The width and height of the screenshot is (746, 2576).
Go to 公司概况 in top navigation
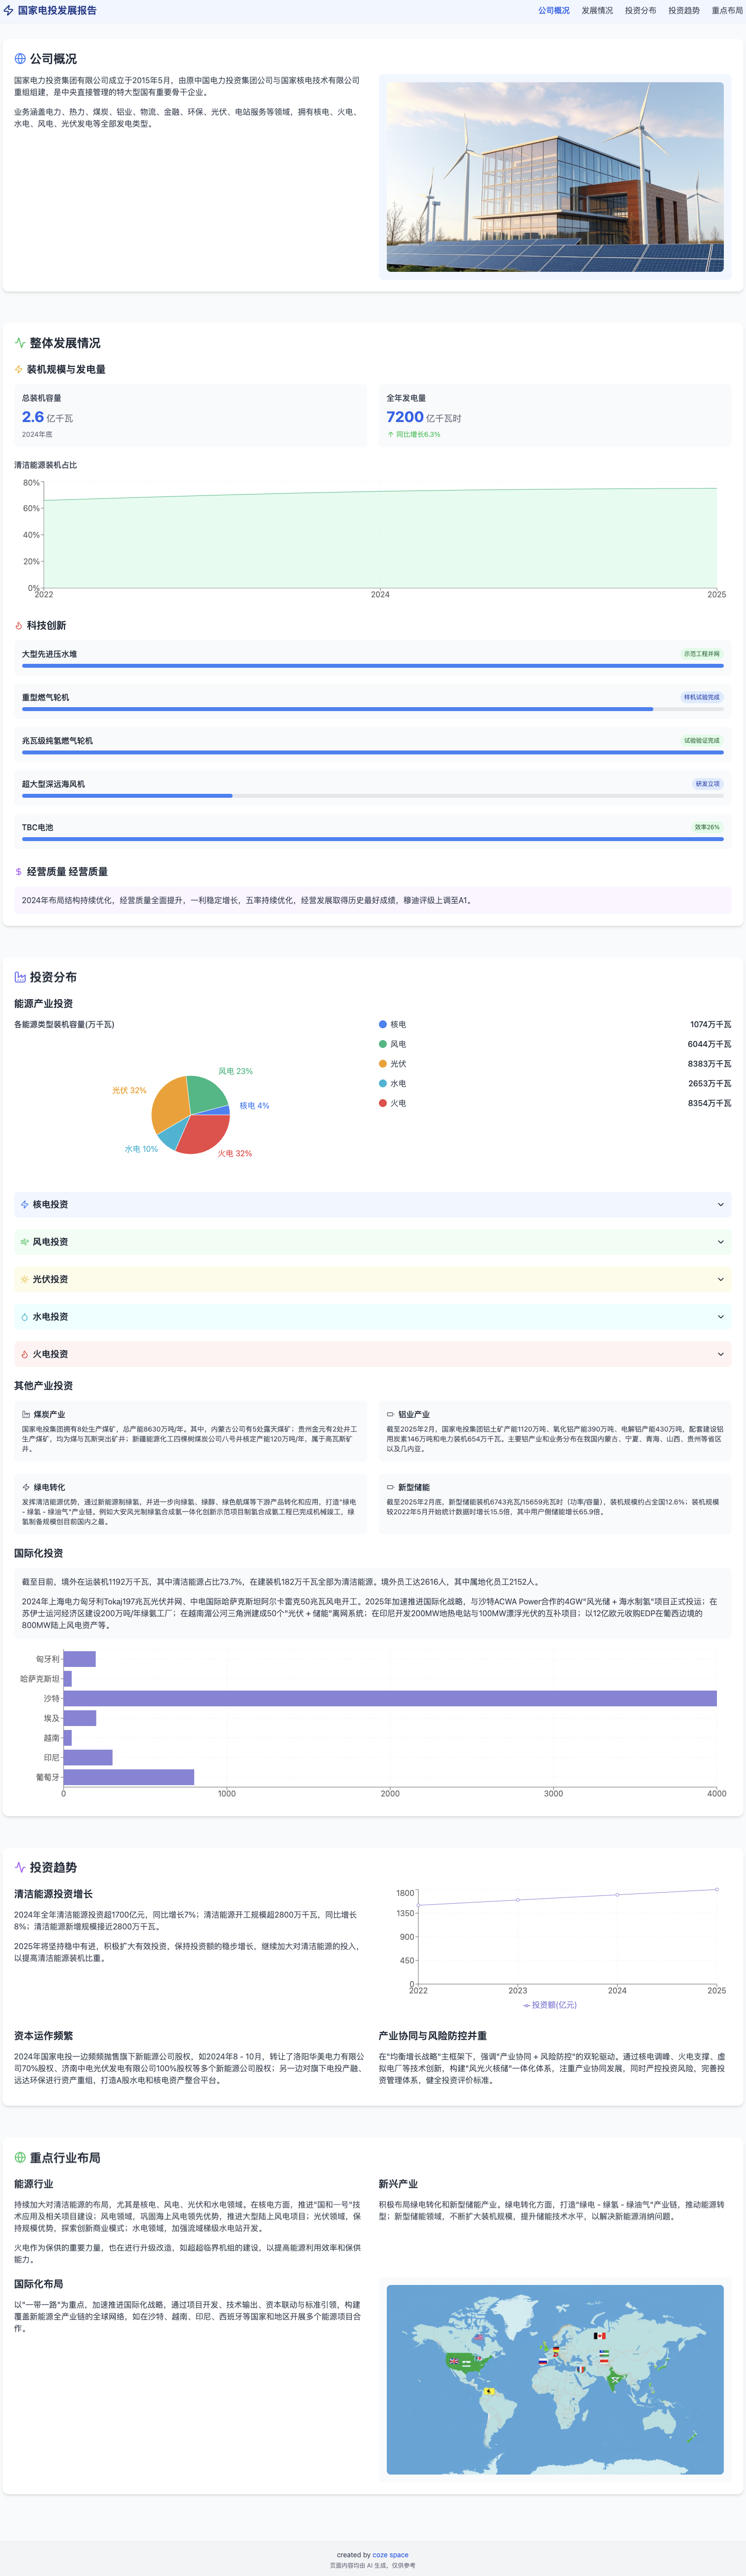554,11
